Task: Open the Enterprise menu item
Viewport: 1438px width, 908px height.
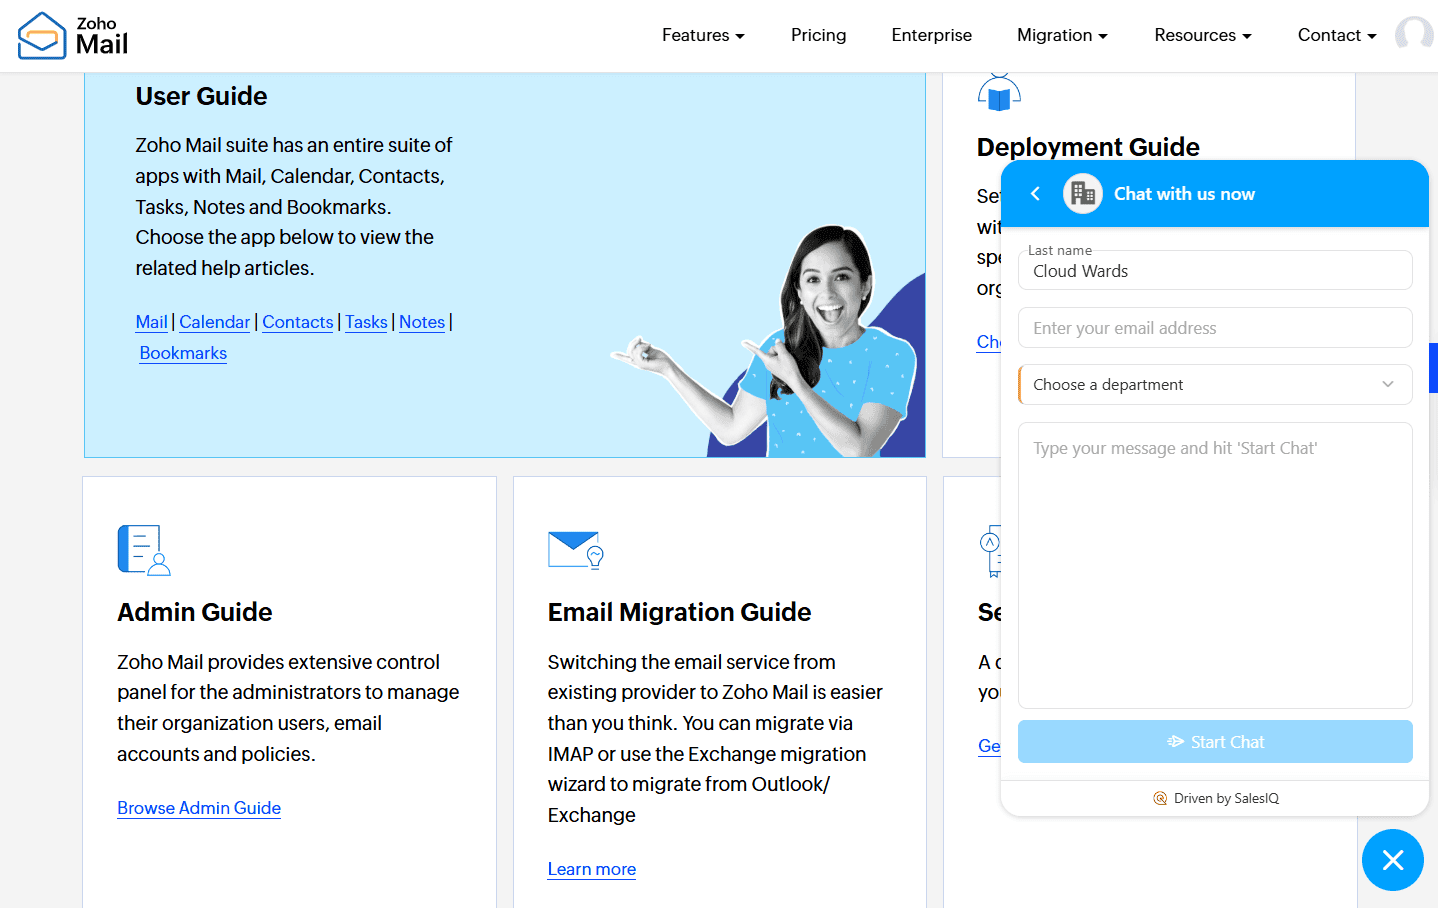Action: tap(931, 35)
